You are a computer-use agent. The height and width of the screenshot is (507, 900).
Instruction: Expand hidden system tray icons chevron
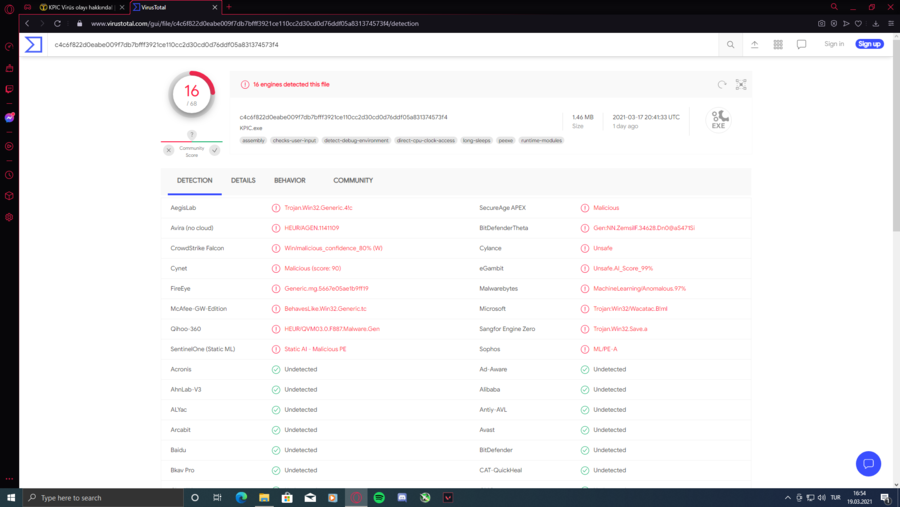787,497
